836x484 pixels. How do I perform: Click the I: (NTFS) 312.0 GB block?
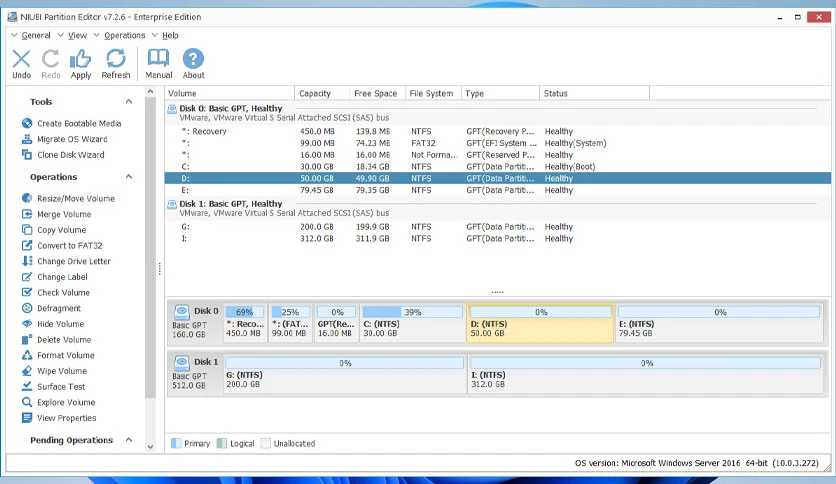coord(645,374)
